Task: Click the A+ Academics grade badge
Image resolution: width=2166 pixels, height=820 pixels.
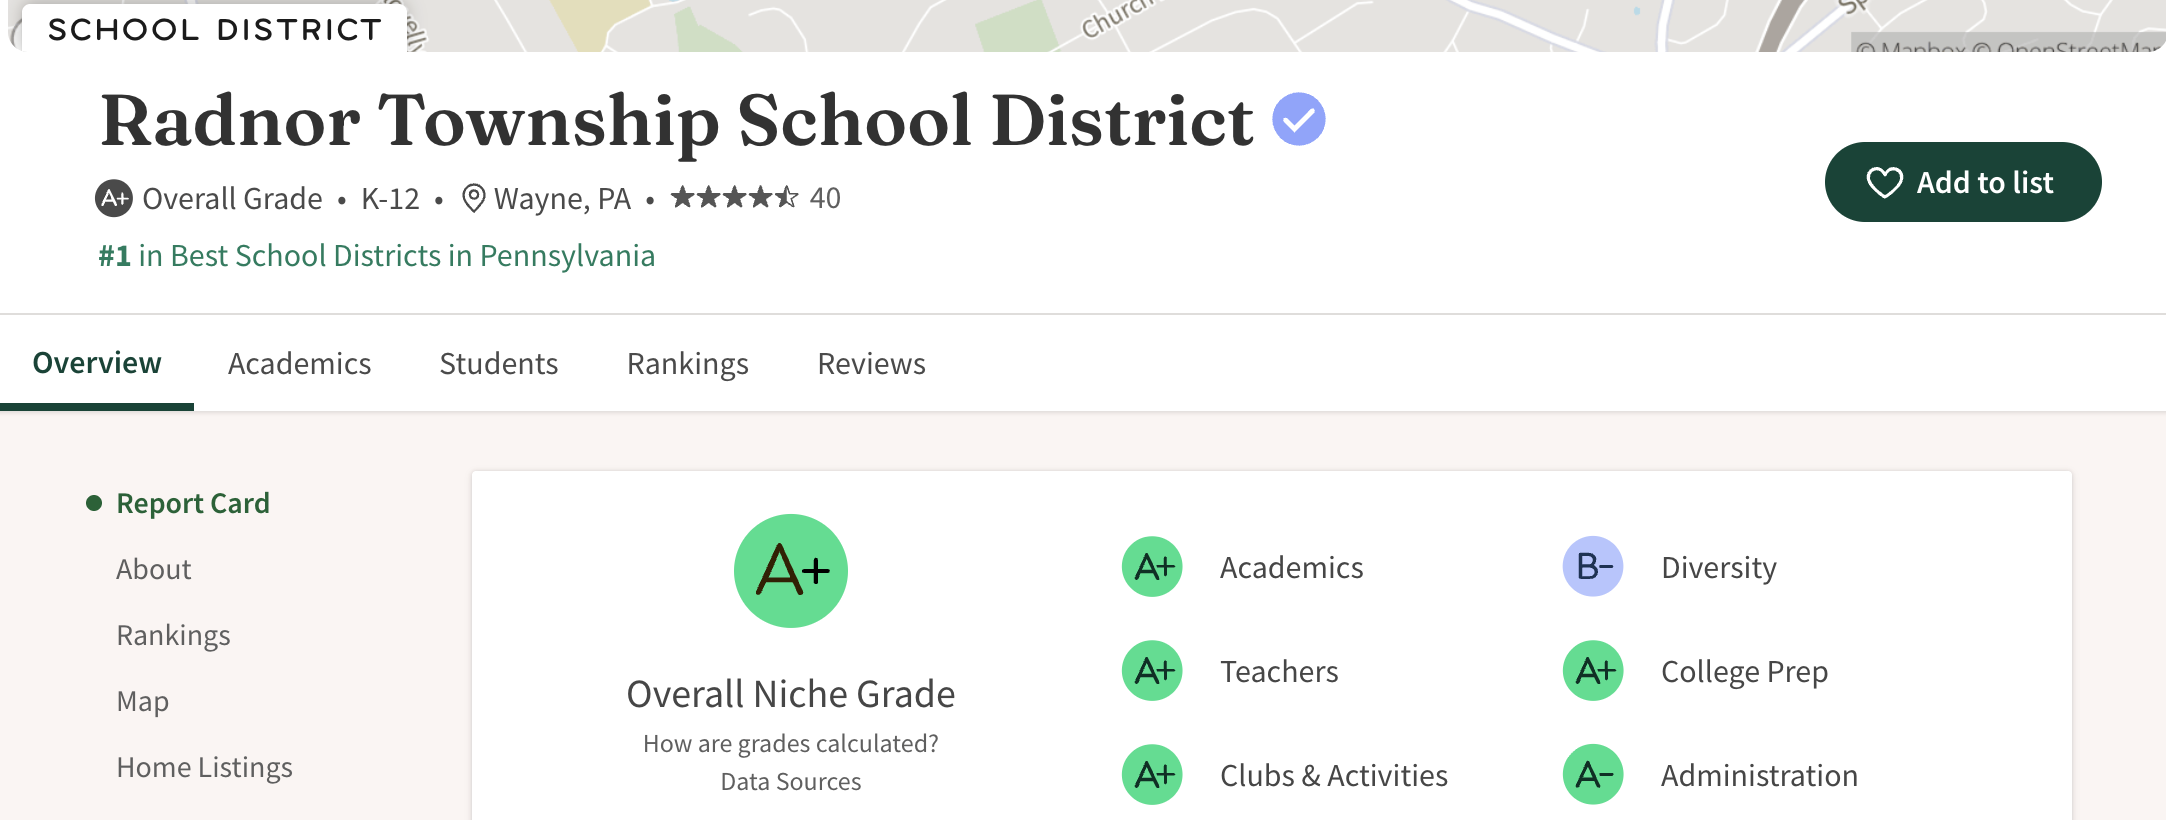Action: point(1152,567)
